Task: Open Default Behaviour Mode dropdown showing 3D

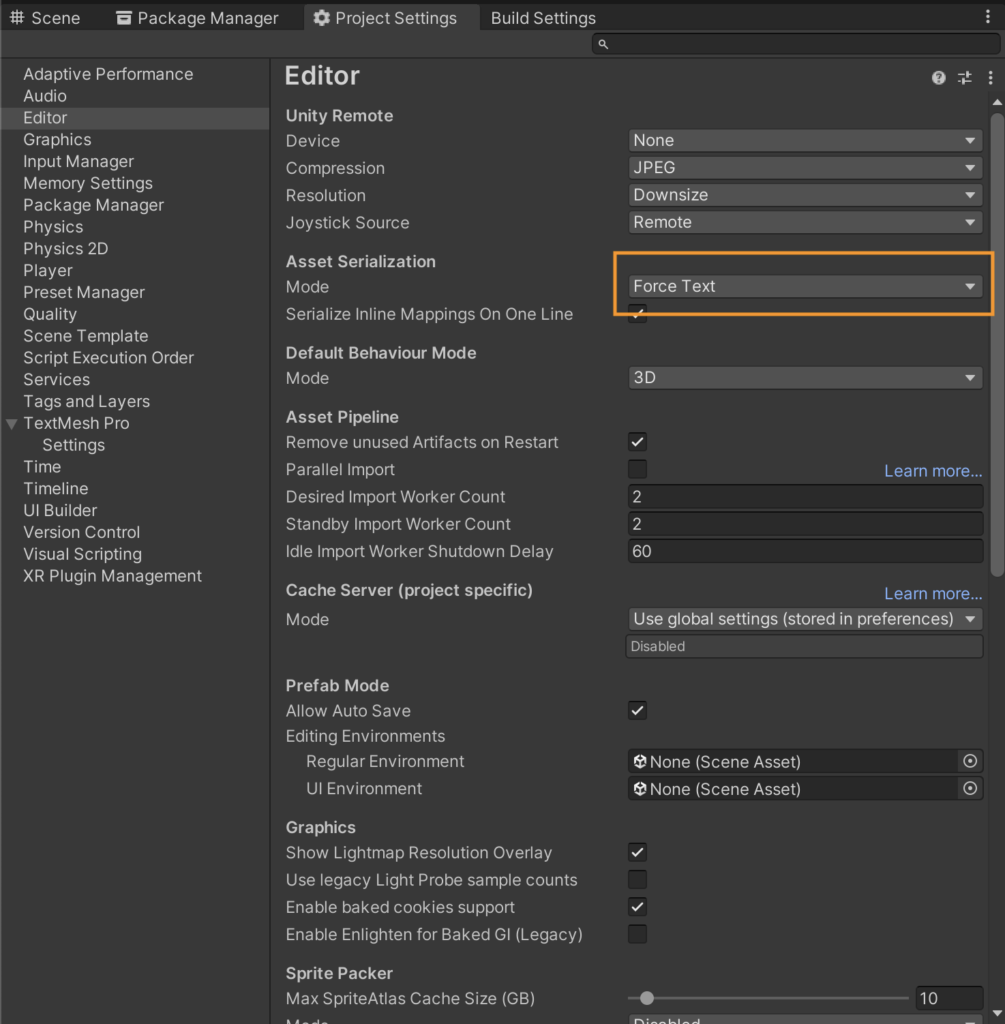Action: click(805, 377)
